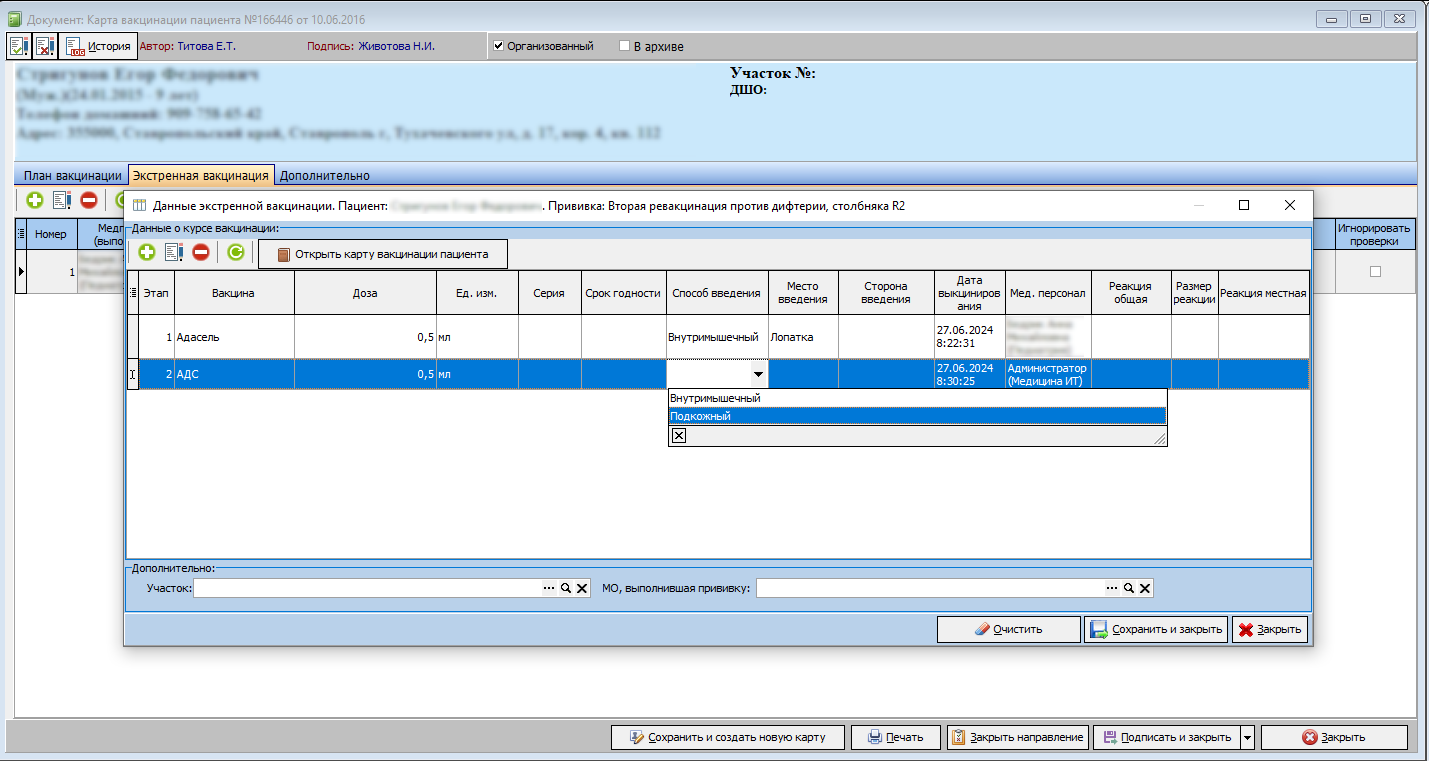Viewport: 1429px width, 761px height.
Task: Click the Мед. персонал column header
Action: click(x=1048, y=293)
